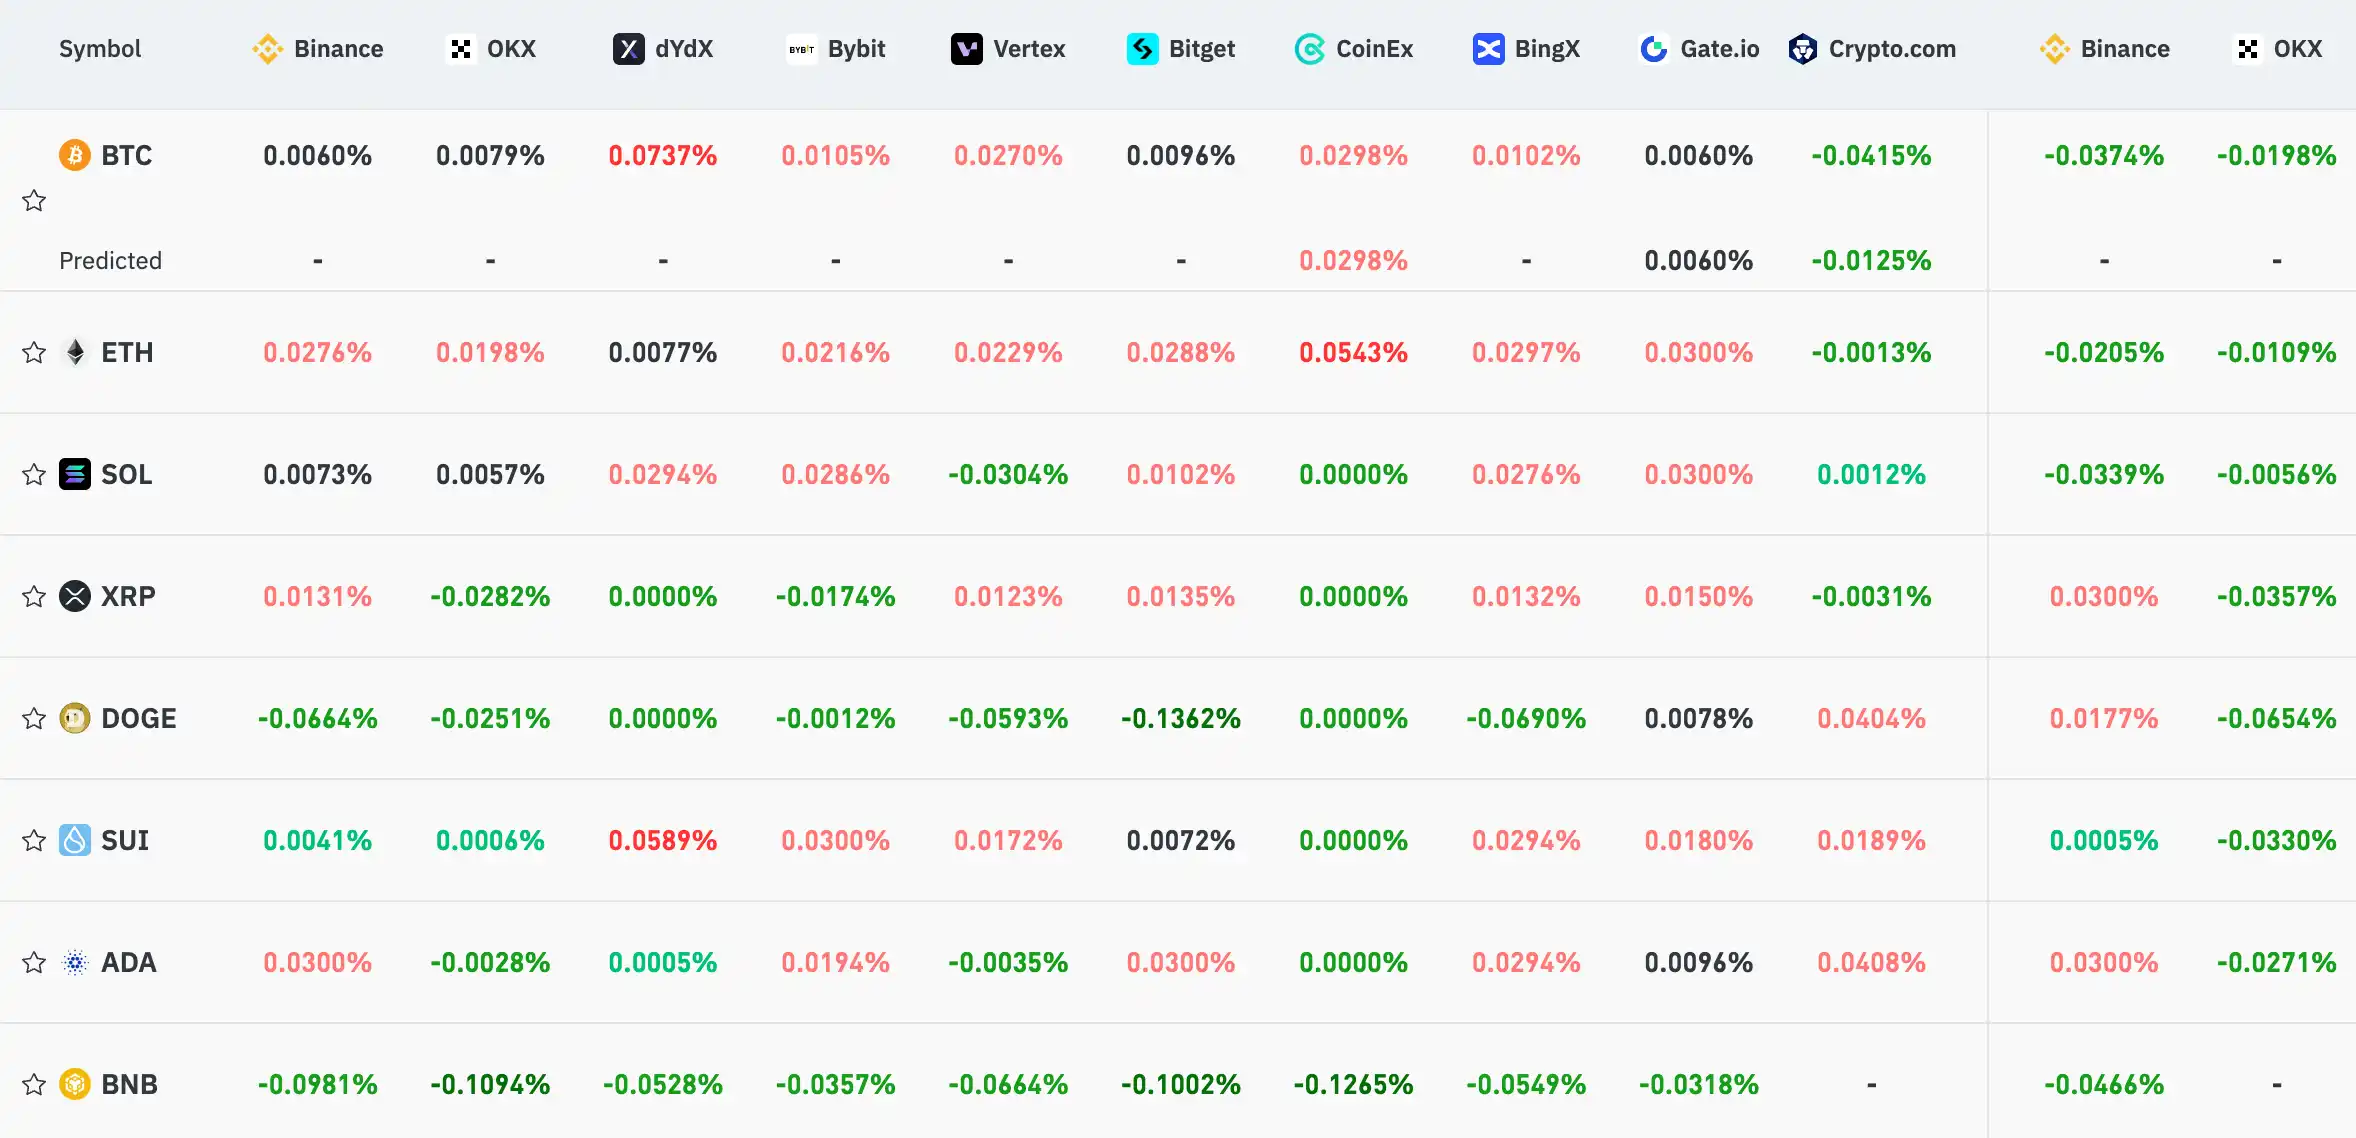Open the ADA symbol link
Image resolution: width=2356 pixels, height=1138 pixels.
(128, 962)
